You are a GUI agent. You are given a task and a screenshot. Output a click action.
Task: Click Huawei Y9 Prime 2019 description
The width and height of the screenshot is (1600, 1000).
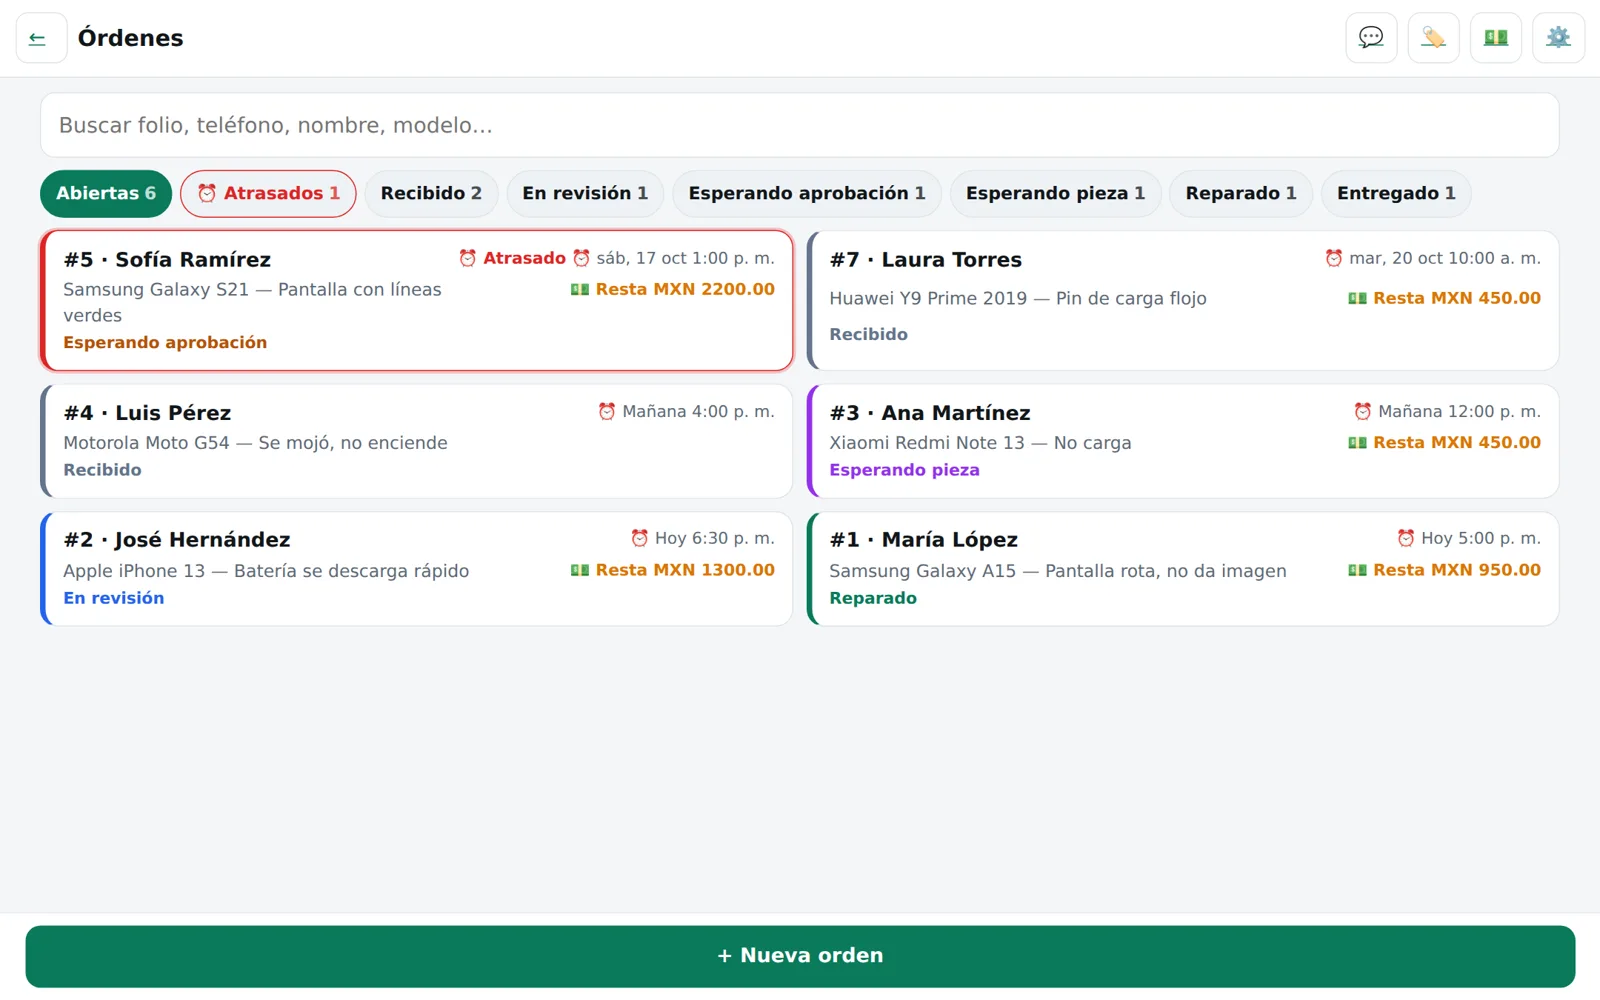pyautogui.click(x=1018, y=298)
